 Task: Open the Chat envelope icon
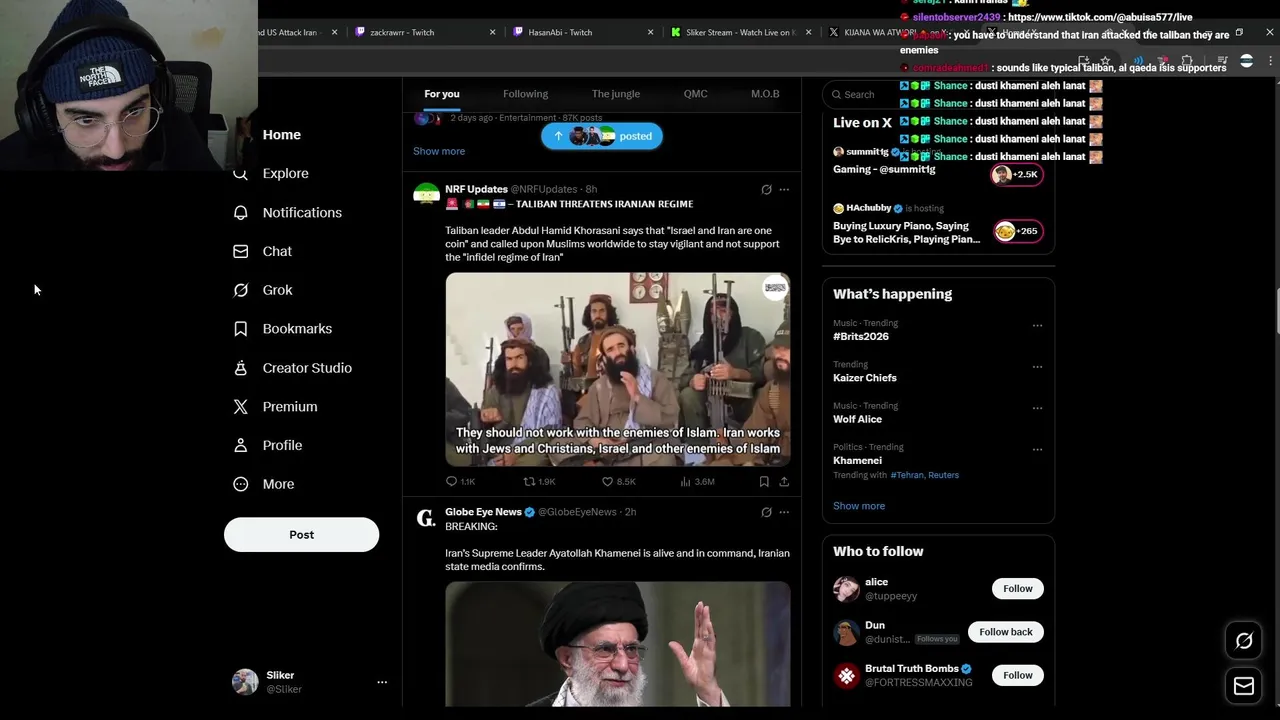tap(240, 252)
